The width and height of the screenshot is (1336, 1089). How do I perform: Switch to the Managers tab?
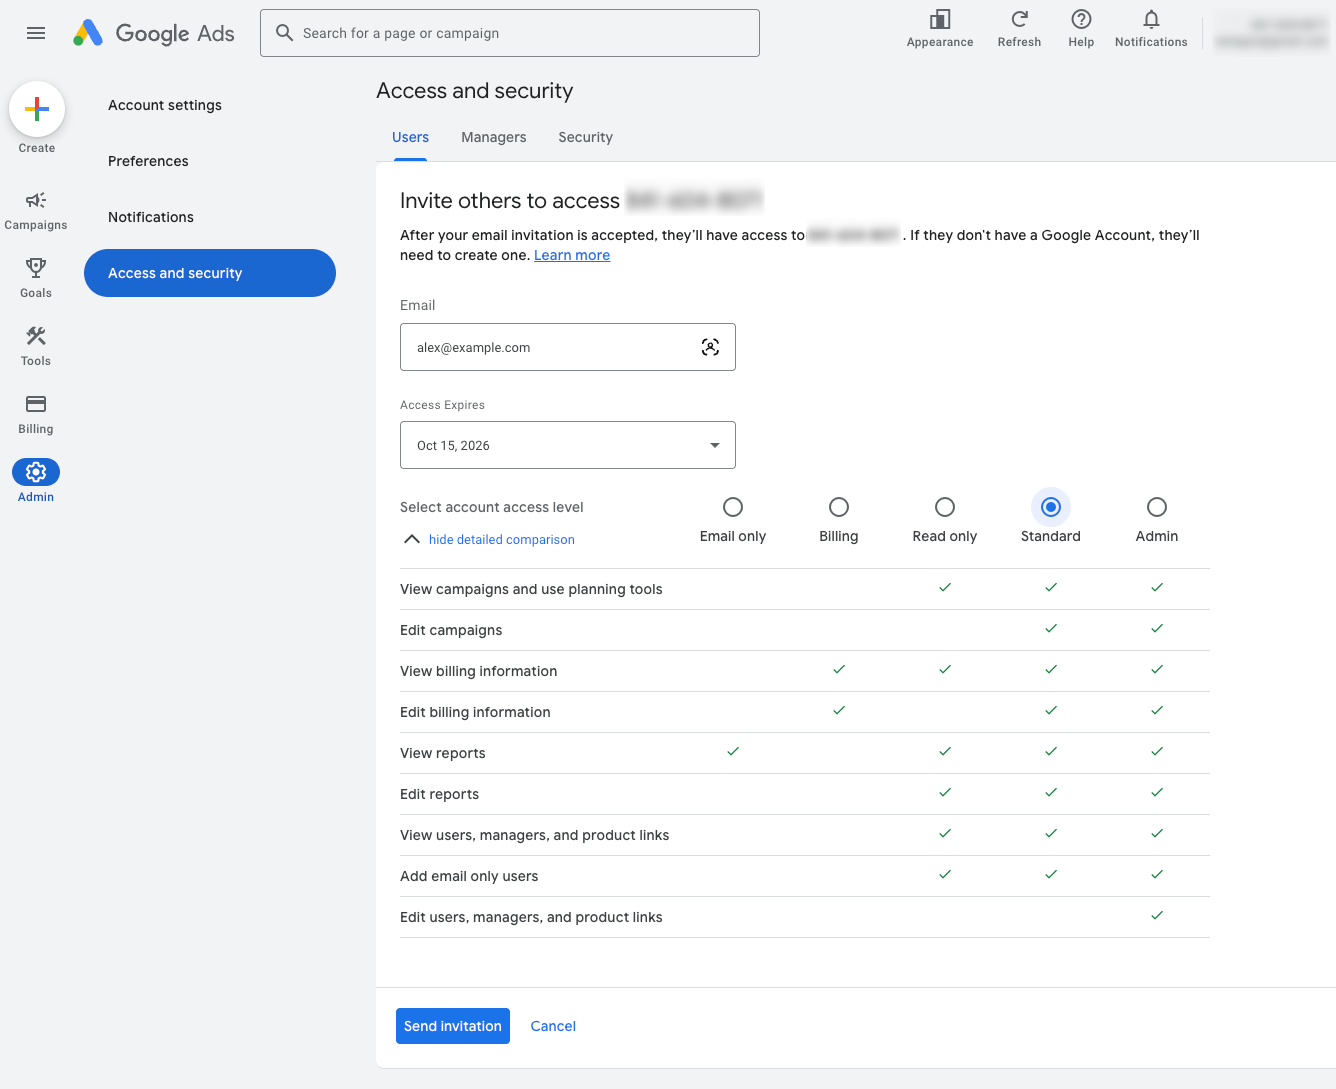493,137
